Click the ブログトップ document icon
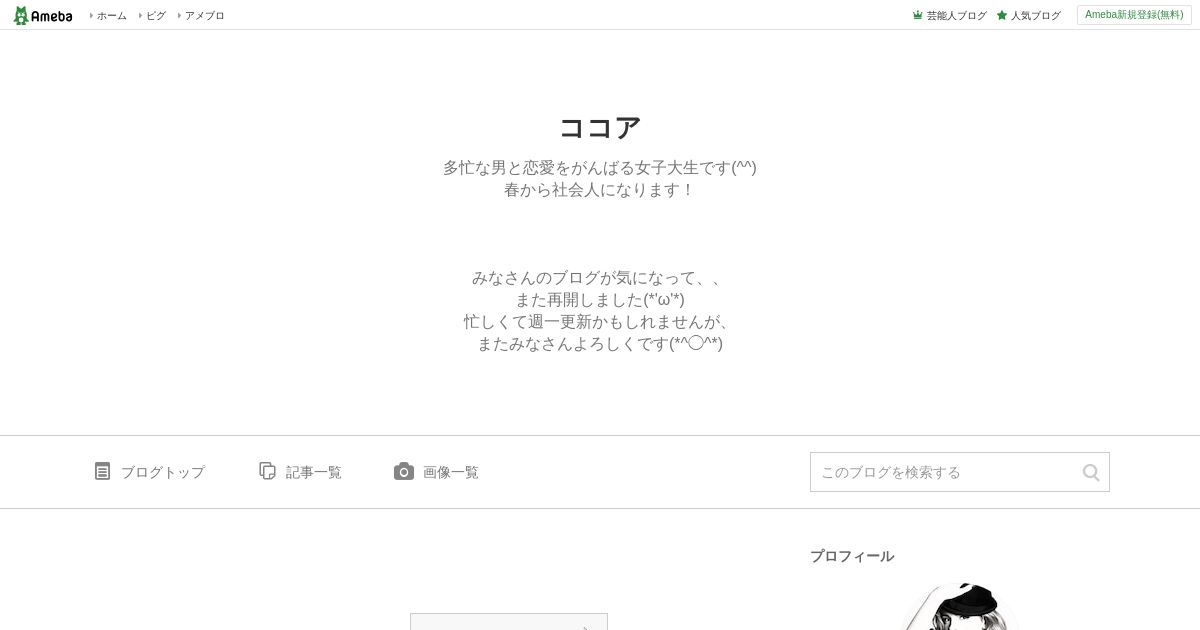The height and width of the screenshot is (630, 1200). (102, 471)
